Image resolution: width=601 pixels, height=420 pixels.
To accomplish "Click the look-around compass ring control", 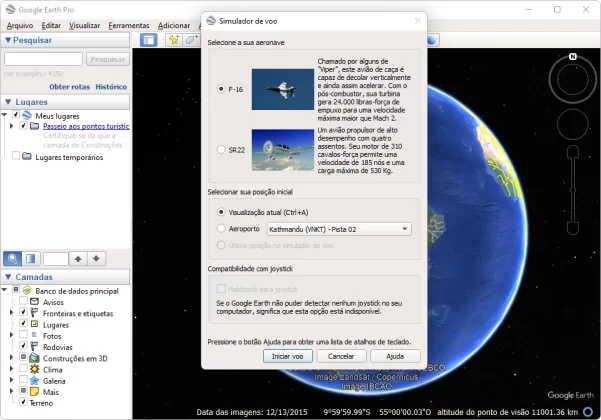I will click(573, 80).
